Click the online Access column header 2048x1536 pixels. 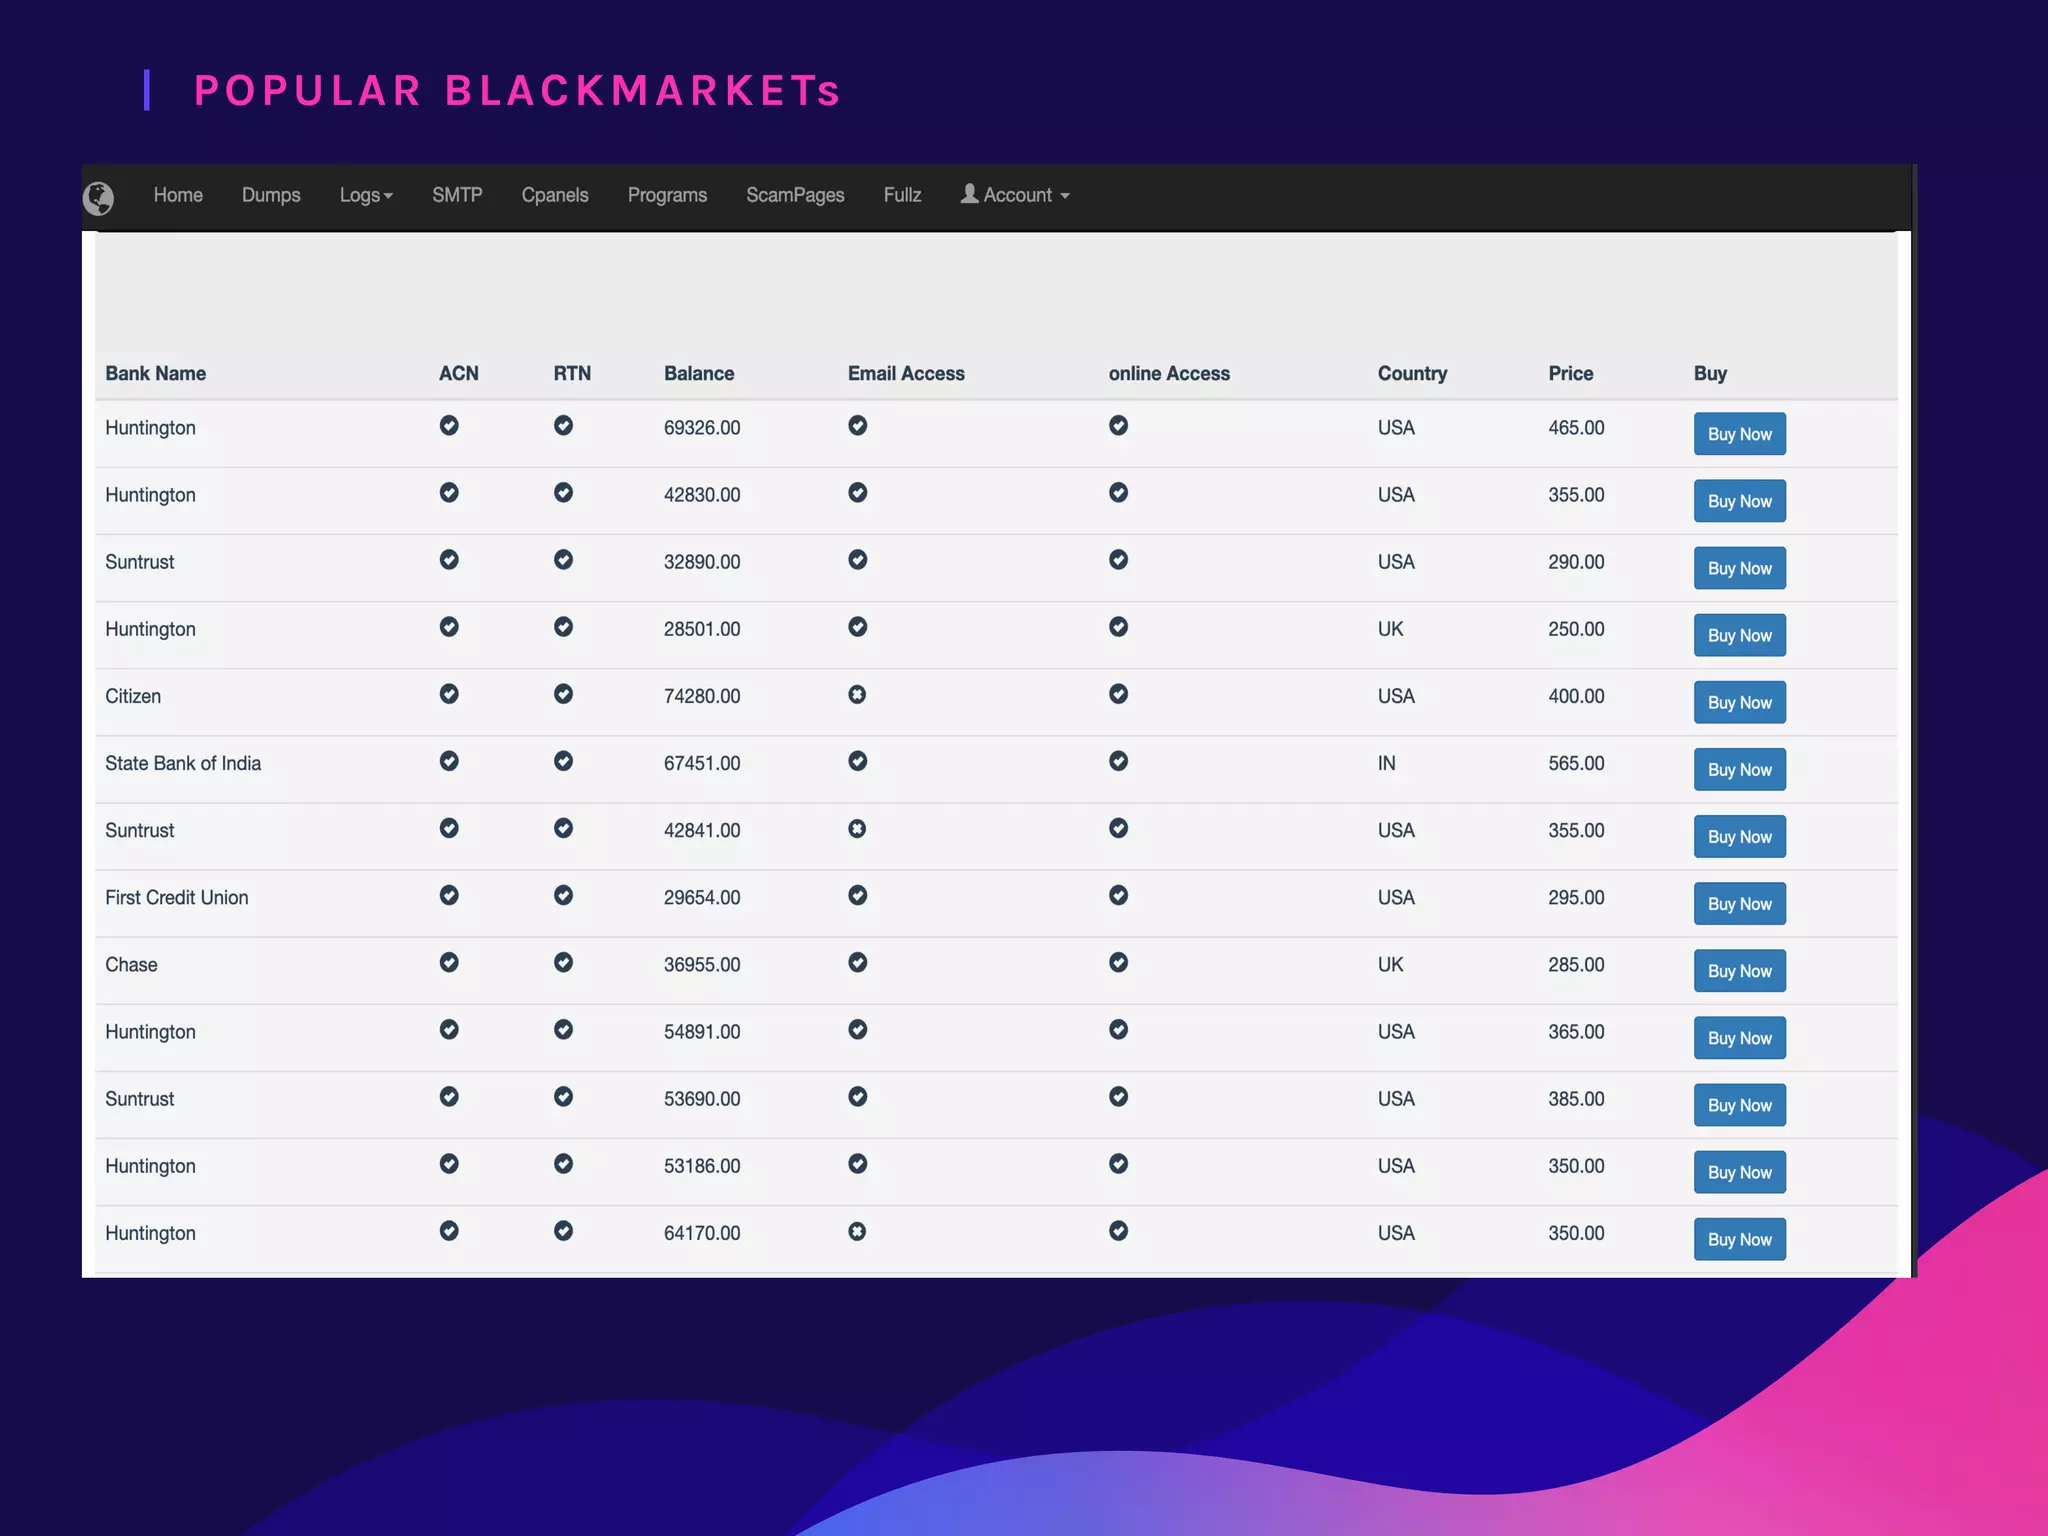(x=1169, y=373)
